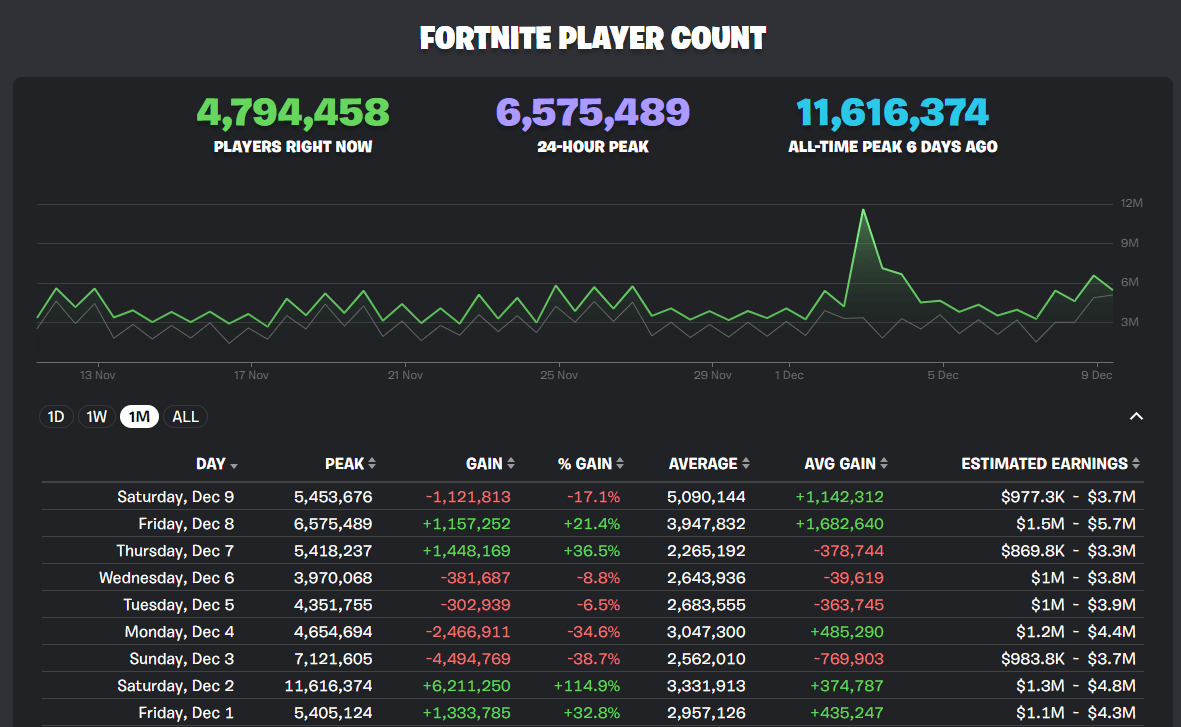Select the 1D time range
The height and width of the screenshot is (727, 1181).
56,416
